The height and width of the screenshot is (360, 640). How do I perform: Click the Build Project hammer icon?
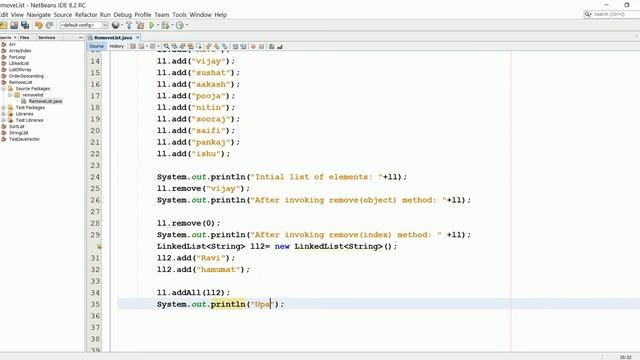pos(129,25)
